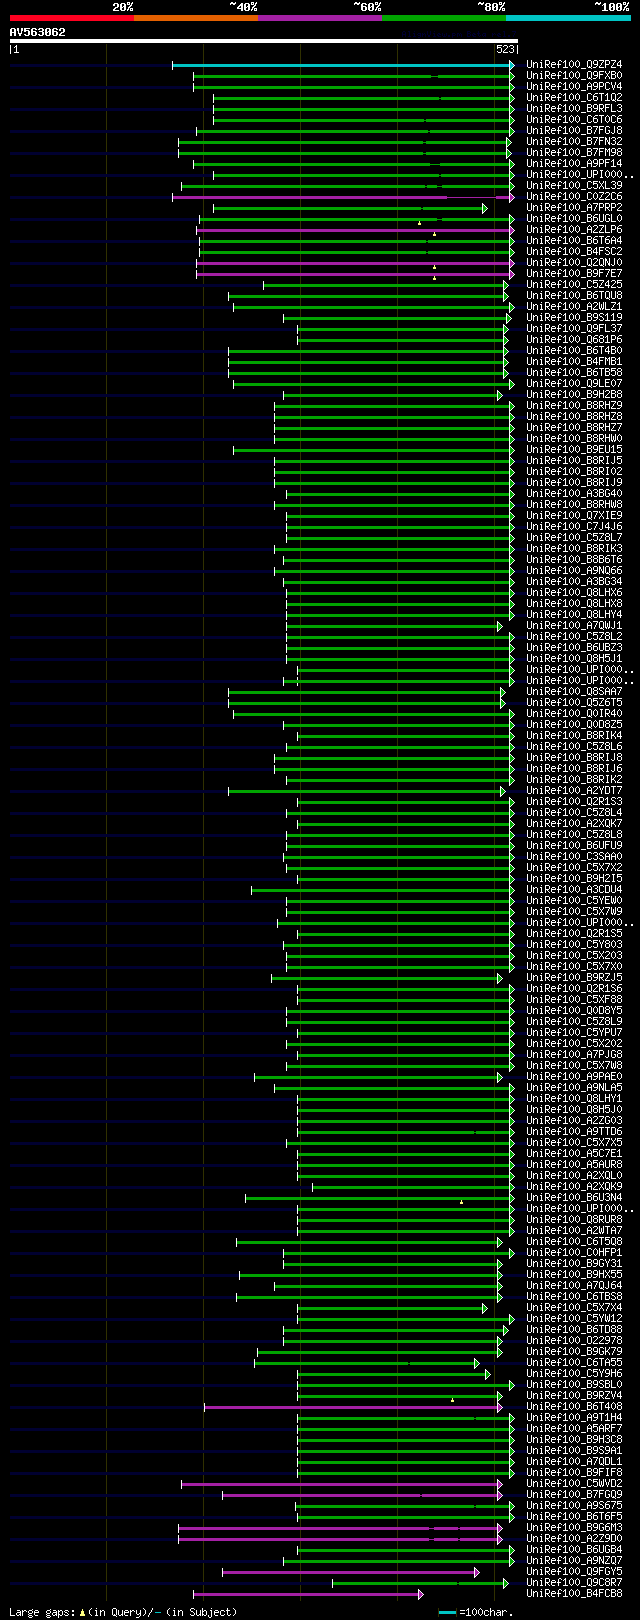The width and height of the screenshot is (640, 1620).
Task: Select hit label UniRef100_A7QJ64
Action: click(574, 1286)
